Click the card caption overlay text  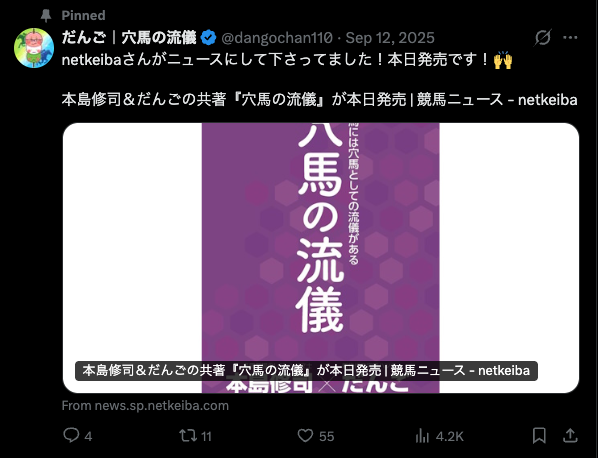[306, 371]
